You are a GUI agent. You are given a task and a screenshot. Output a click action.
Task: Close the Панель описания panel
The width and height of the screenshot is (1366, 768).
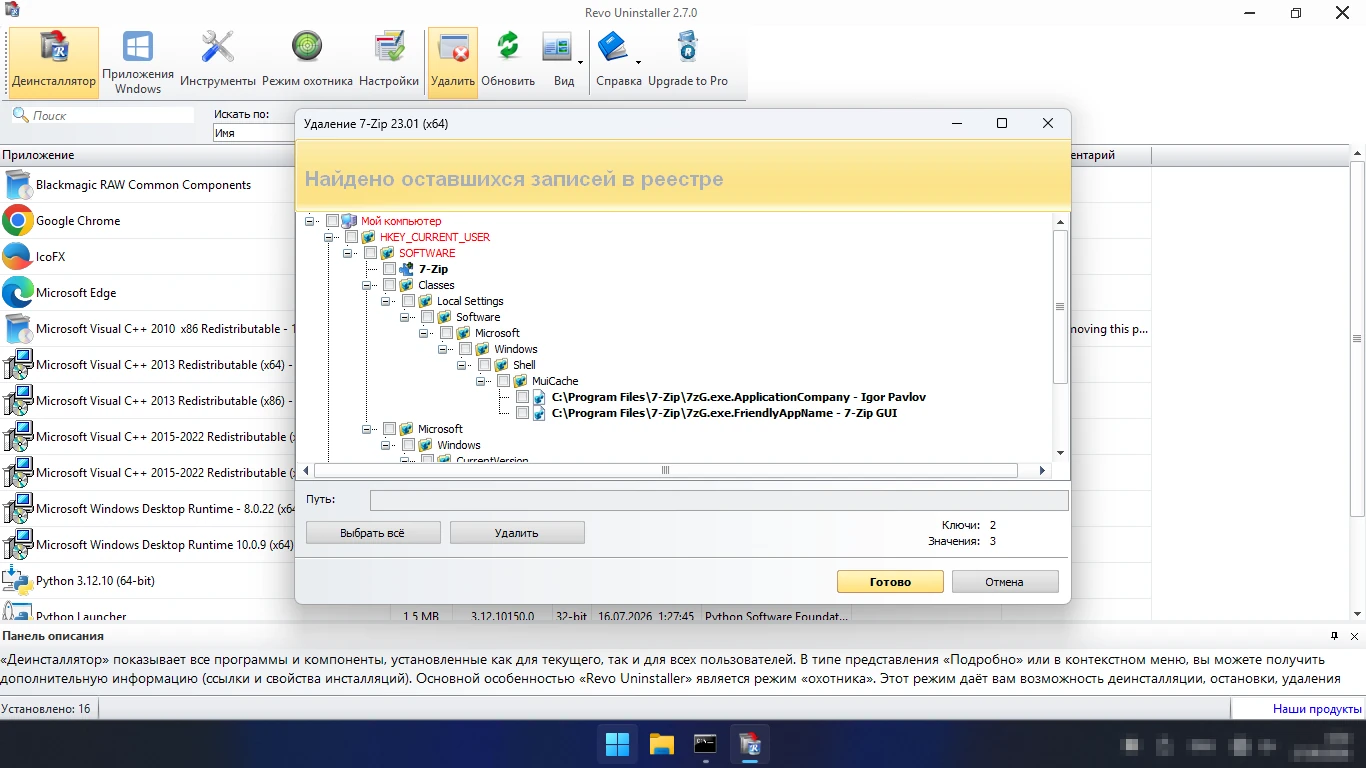pos(1355,636)
